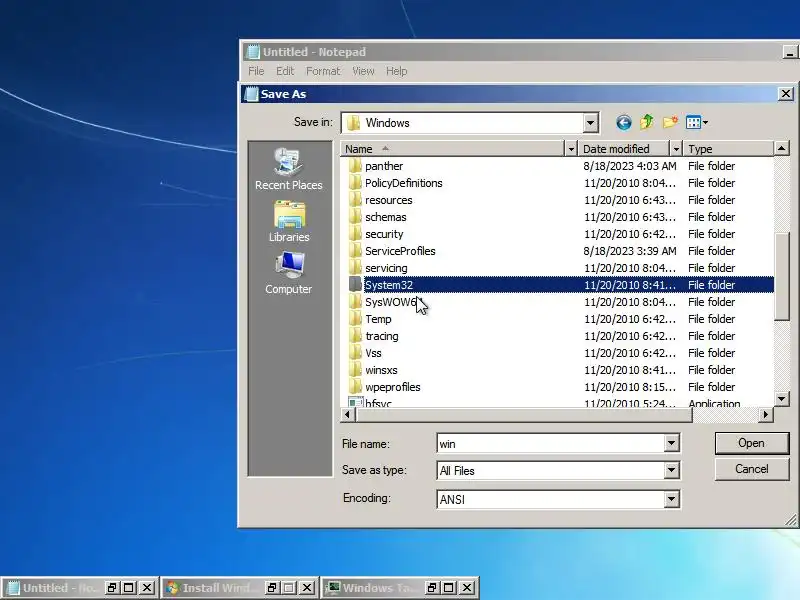The width and height of the screenshot is (800, 600).
Task: Sort by the Type column header
Action: coord(728,149)
